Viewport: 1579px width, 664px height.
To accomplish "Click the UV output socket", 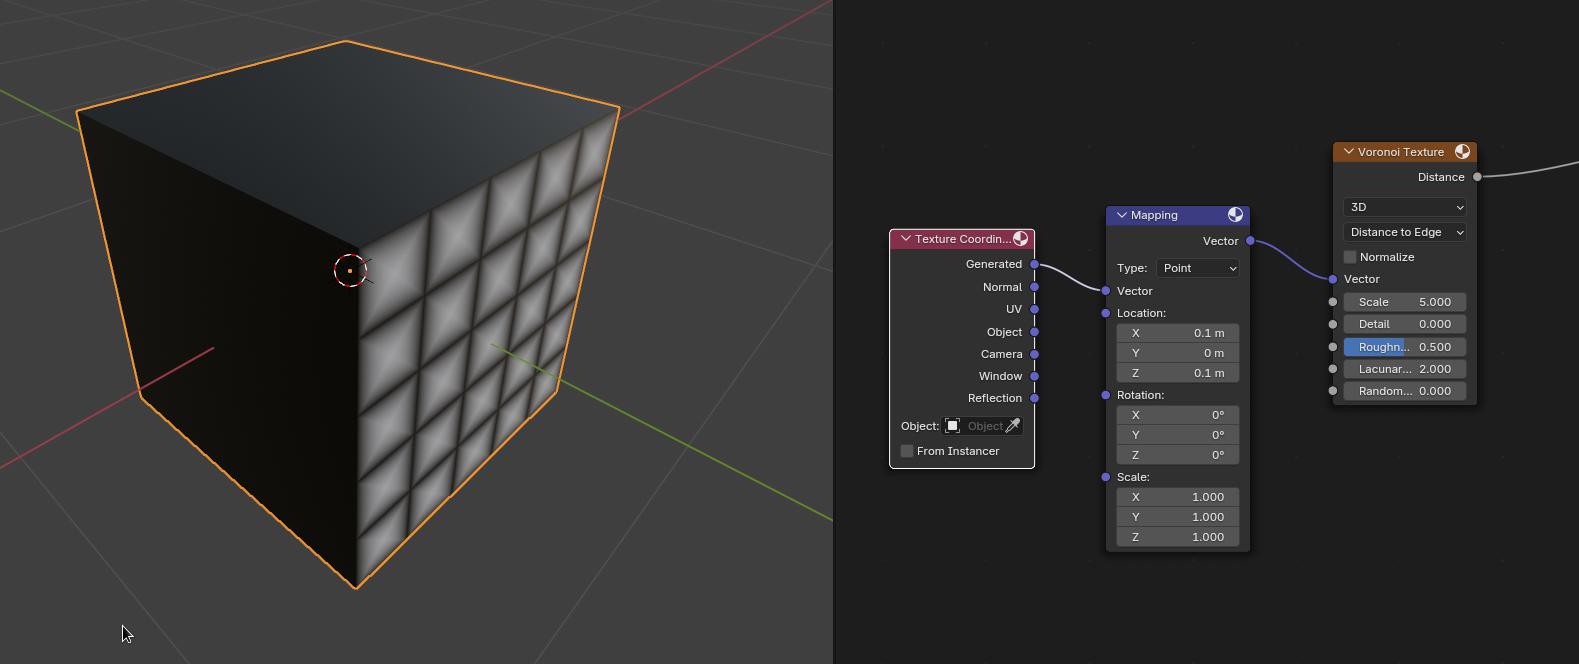I will [x=1034, y=309].
